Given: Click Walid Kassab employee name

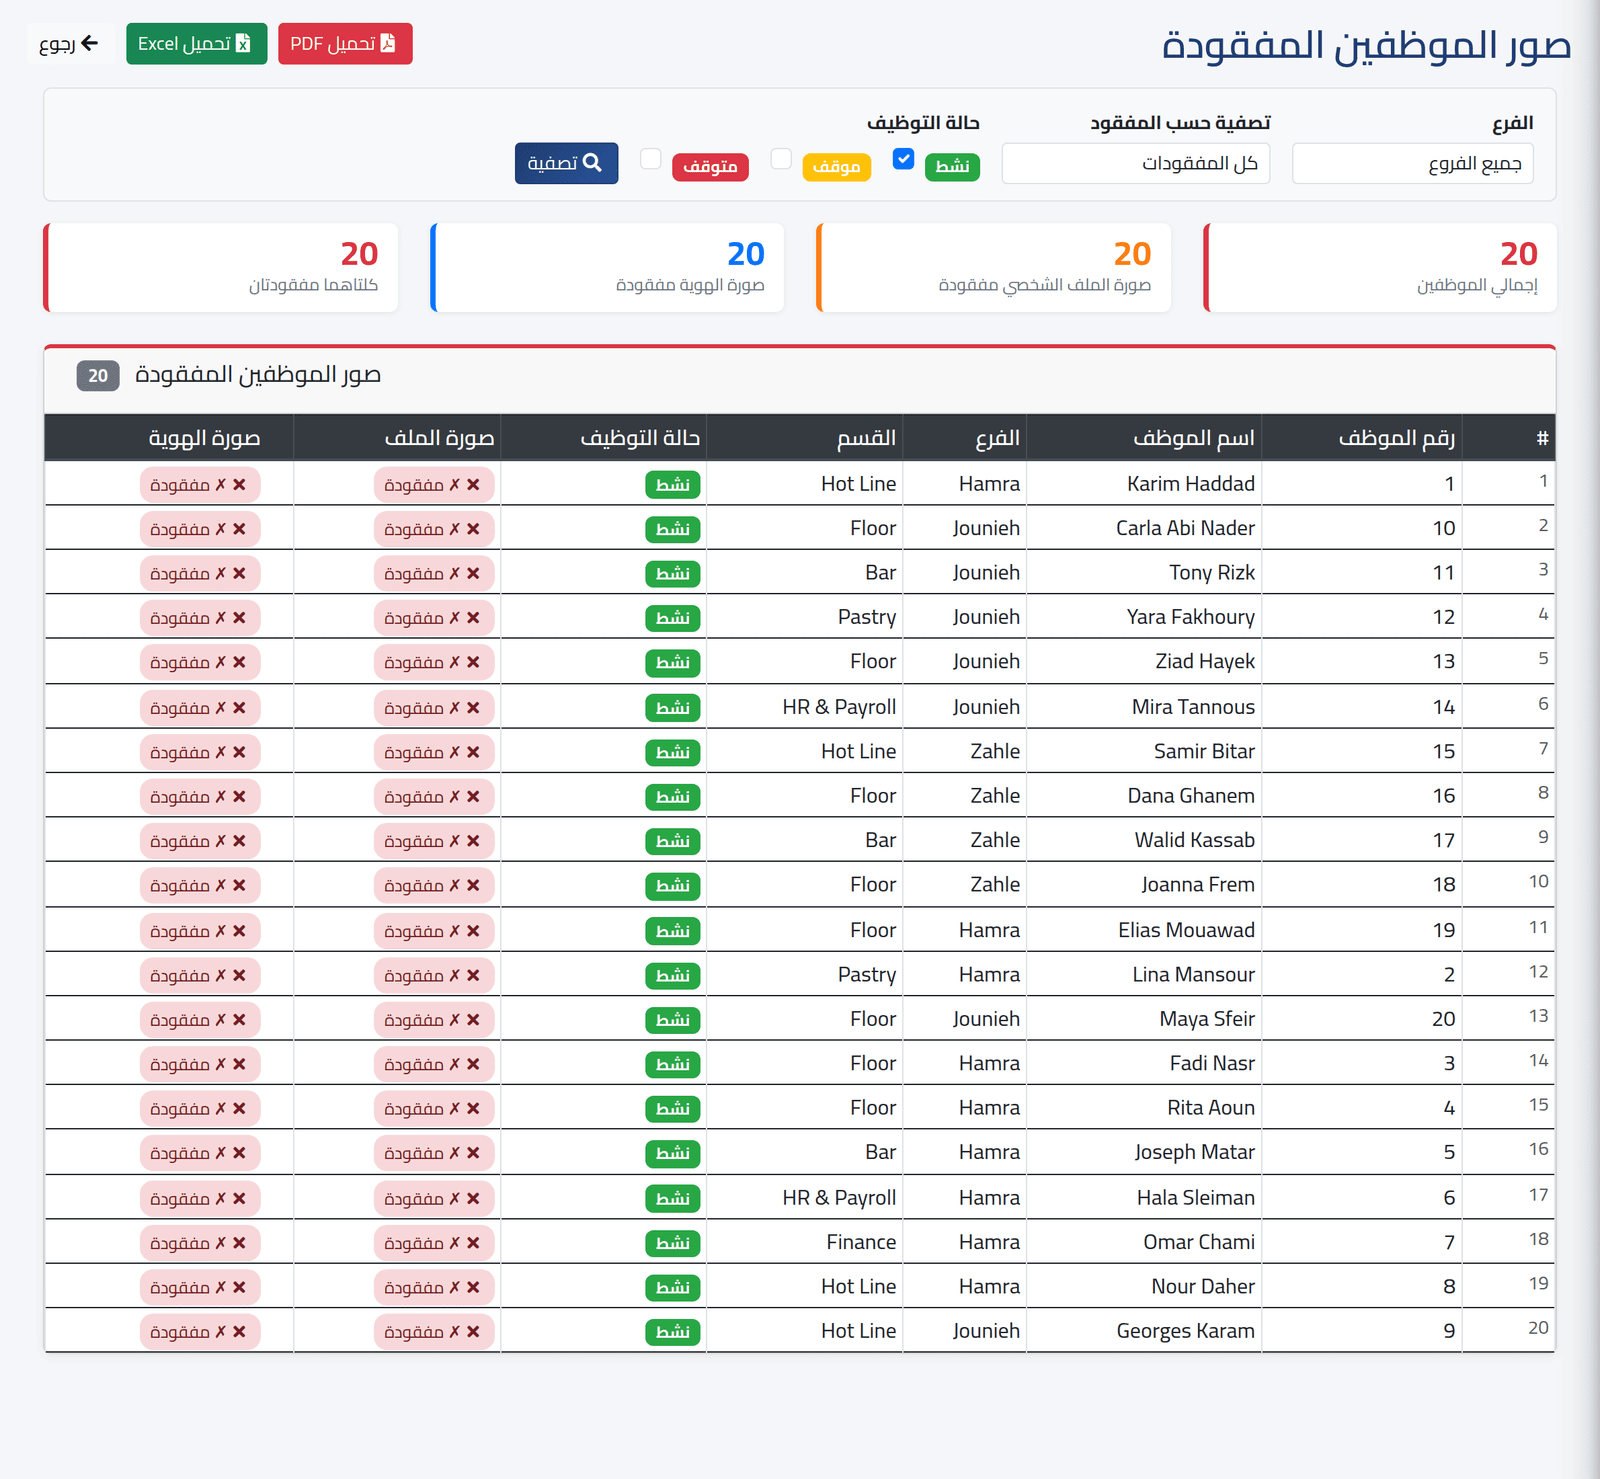Looking at the screenshot, I should (x=1194, y=840).
